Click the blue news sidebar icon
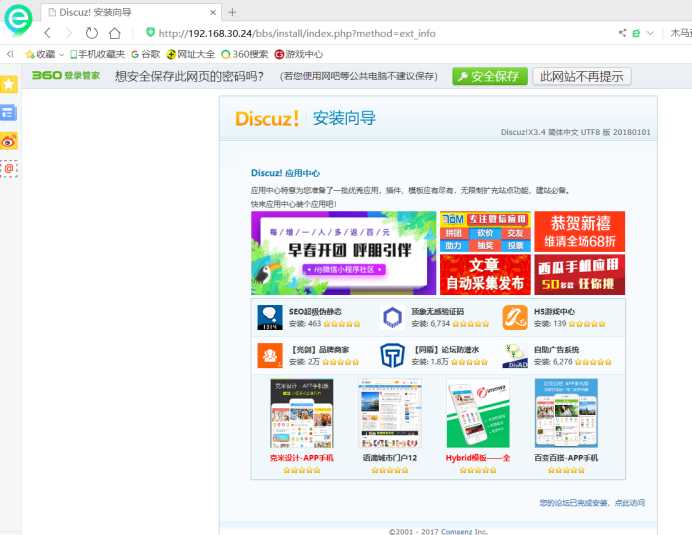This screenshot has width=692, height=535. pos(8,113)
